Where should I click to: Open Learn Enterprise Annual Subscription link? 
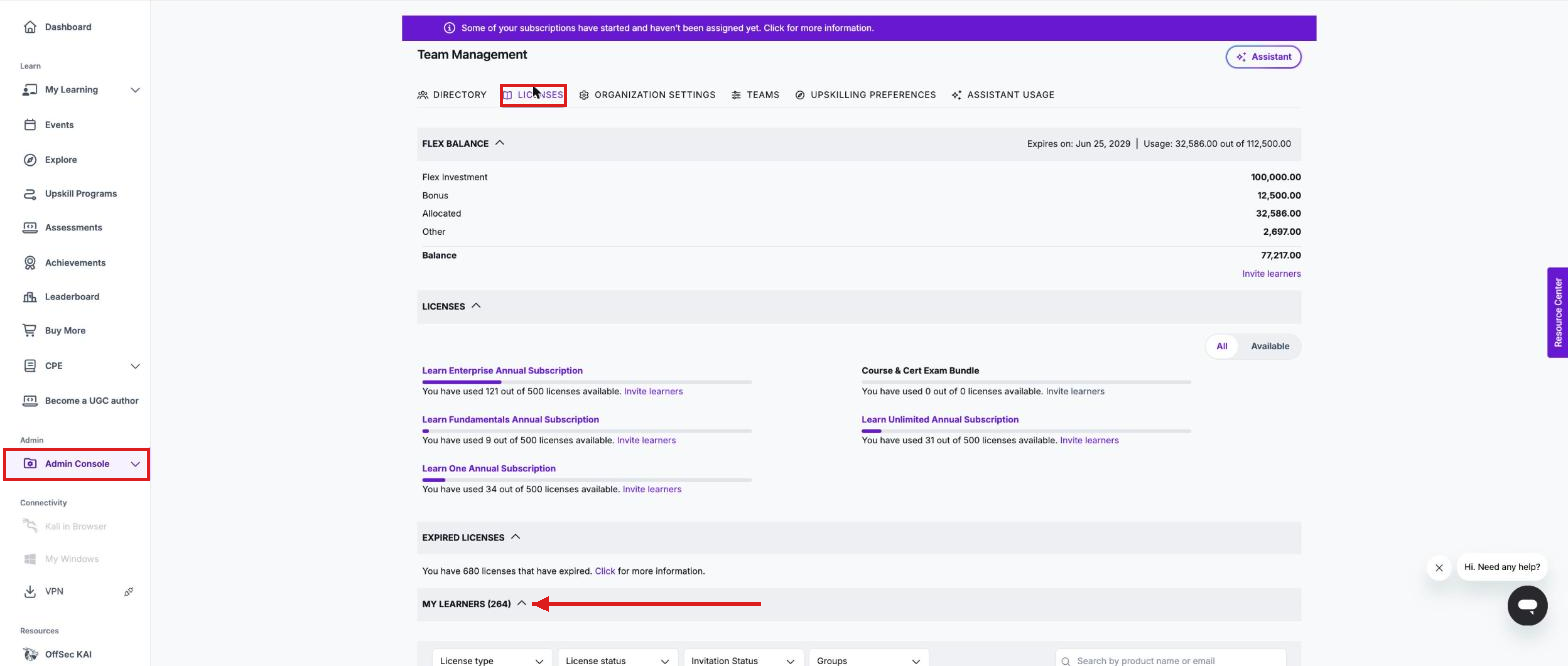click(502, 371)
